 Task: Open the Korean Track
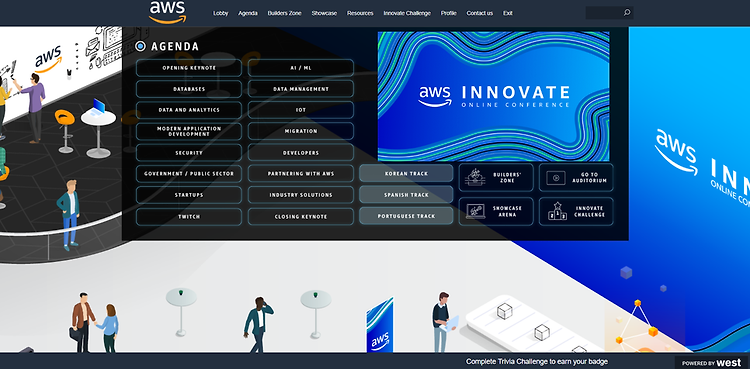tap(406, 173)
